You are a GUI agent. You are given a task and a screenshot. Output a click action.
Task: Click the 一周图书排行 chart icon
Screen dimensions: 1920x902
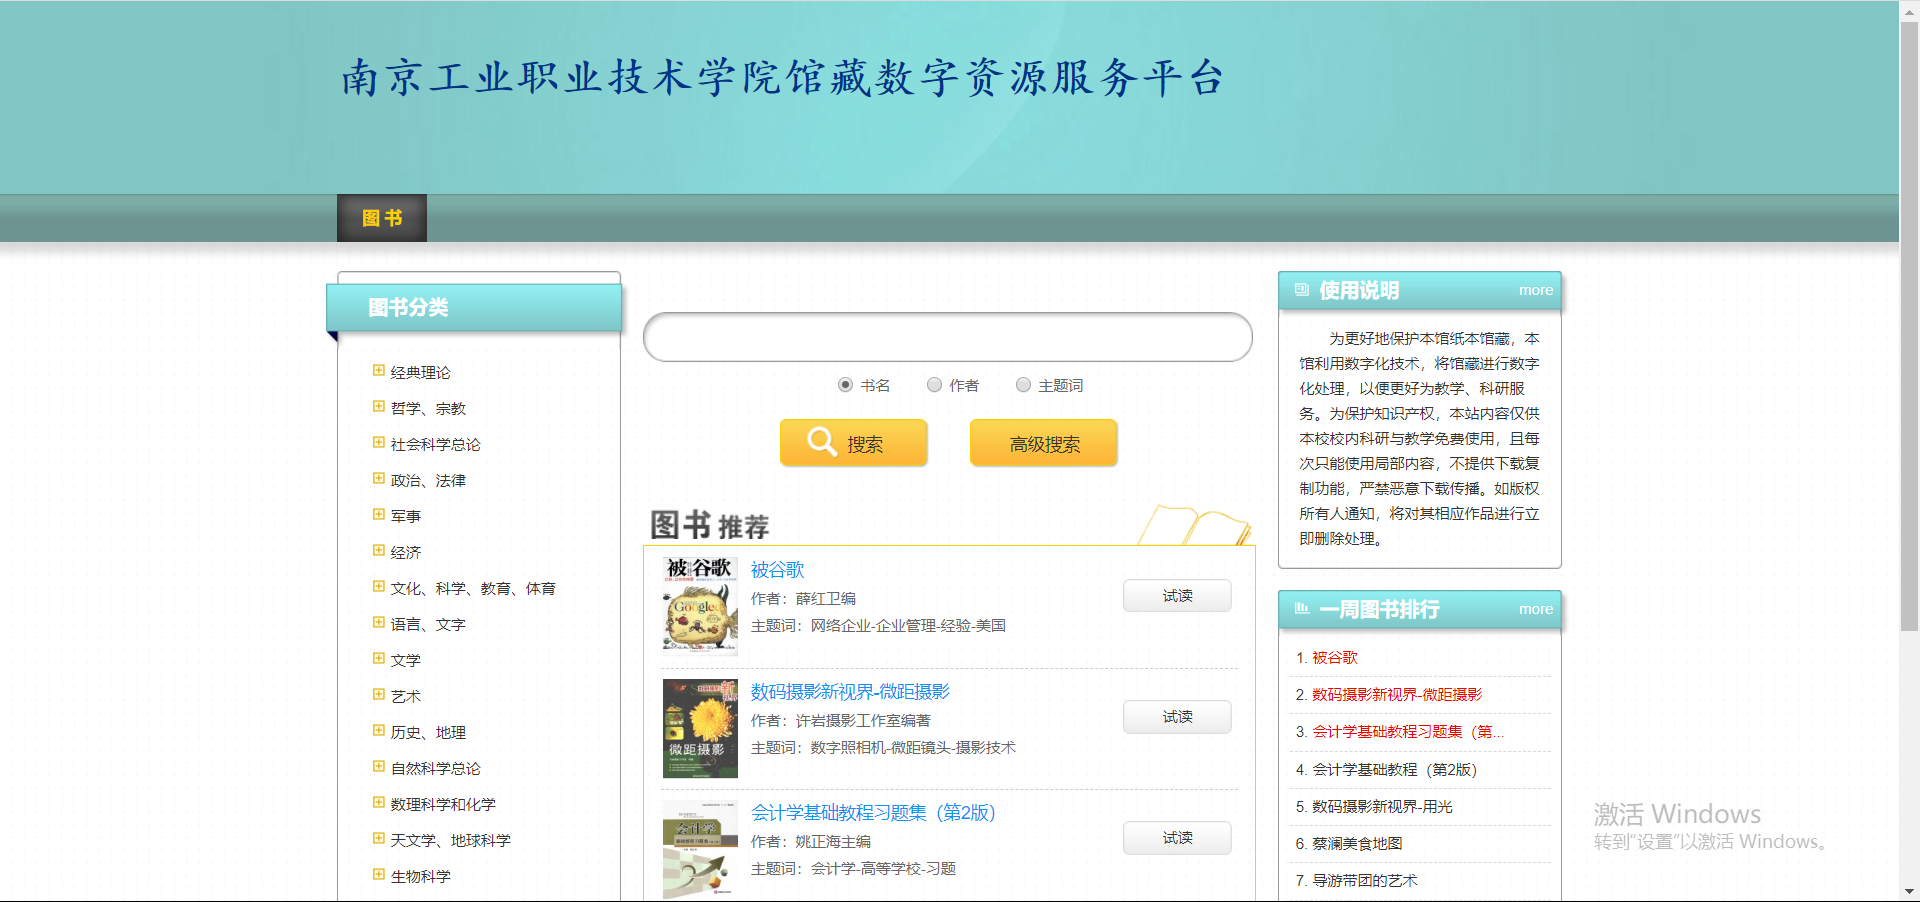click(1301, 608)
